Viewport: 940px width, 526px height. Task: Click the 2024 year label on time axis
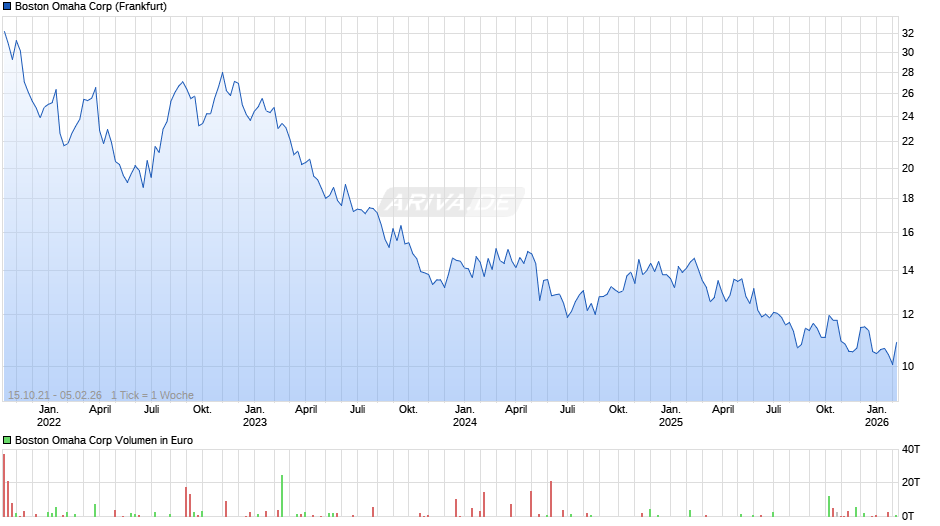click(x=465, y=422)
